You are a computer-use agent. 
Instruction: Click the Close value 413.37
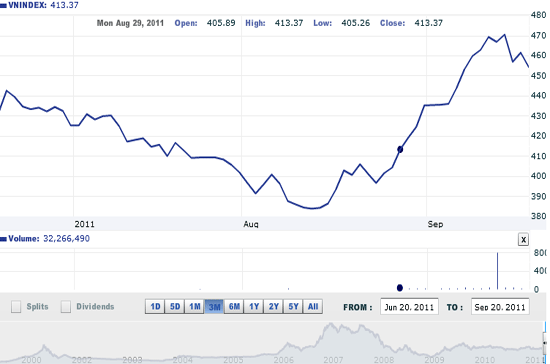428,23
